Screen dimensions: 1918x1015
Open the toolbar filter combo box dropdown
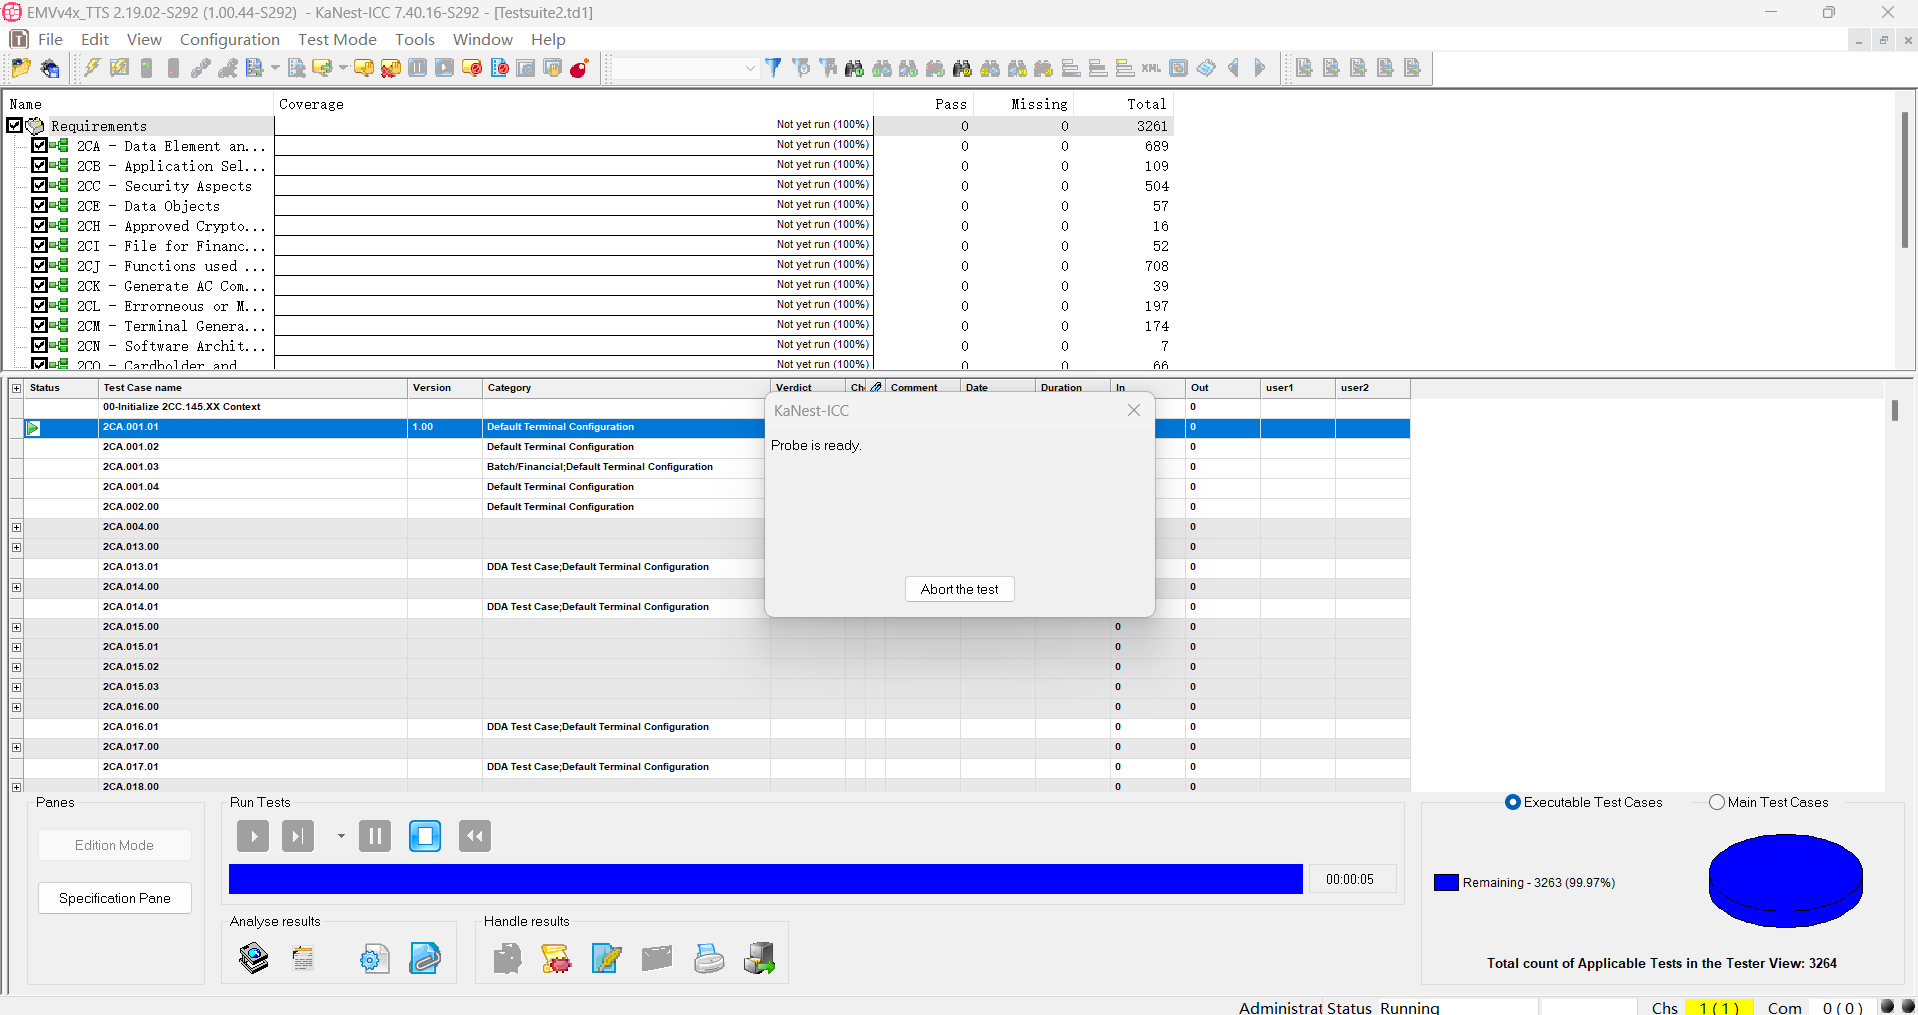tap(750, 68)
